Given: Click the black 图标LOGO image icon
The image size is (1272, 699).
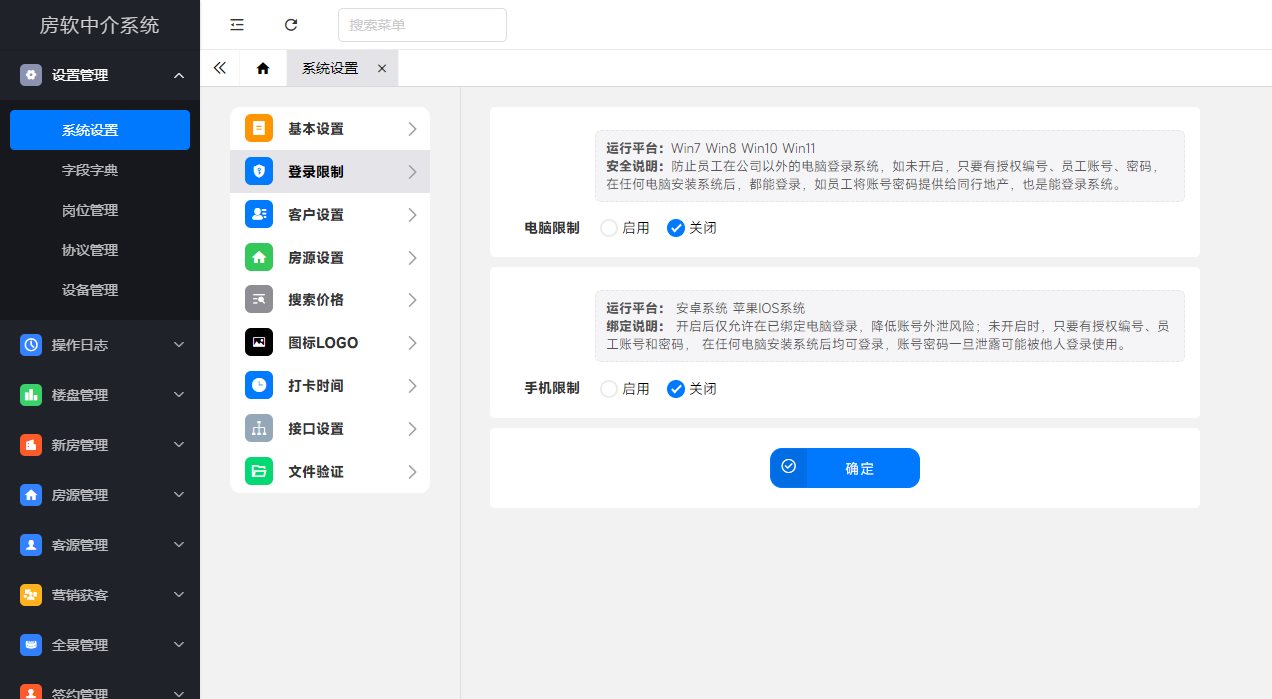Looking at the screenshot, I should pyautogui.click(x=259, y=342).
